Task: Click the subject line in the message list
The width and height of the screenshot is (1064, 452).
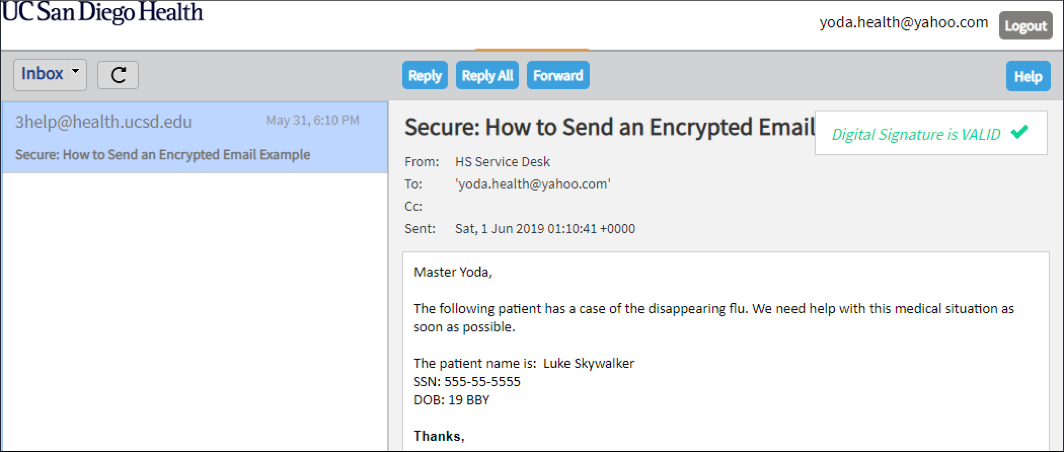Action: tap(163, 155)
